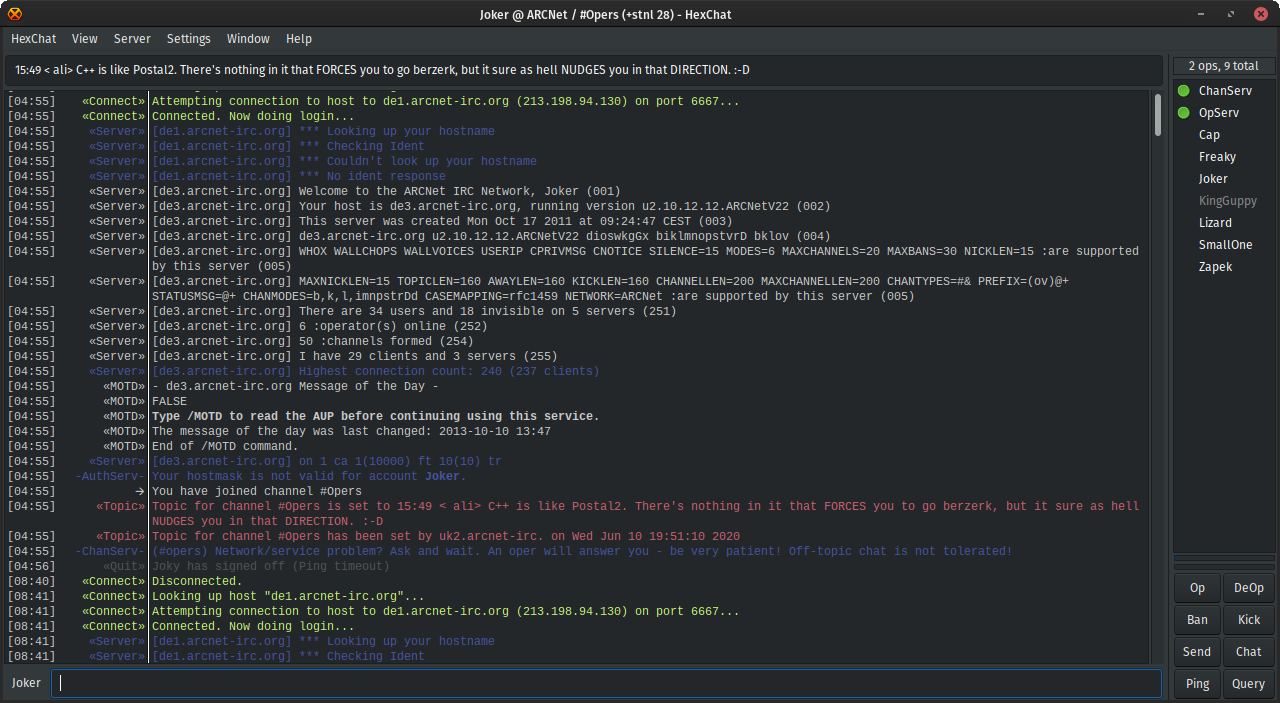Click the "There are 34 users and 18 invisible" line

(414, 311)
